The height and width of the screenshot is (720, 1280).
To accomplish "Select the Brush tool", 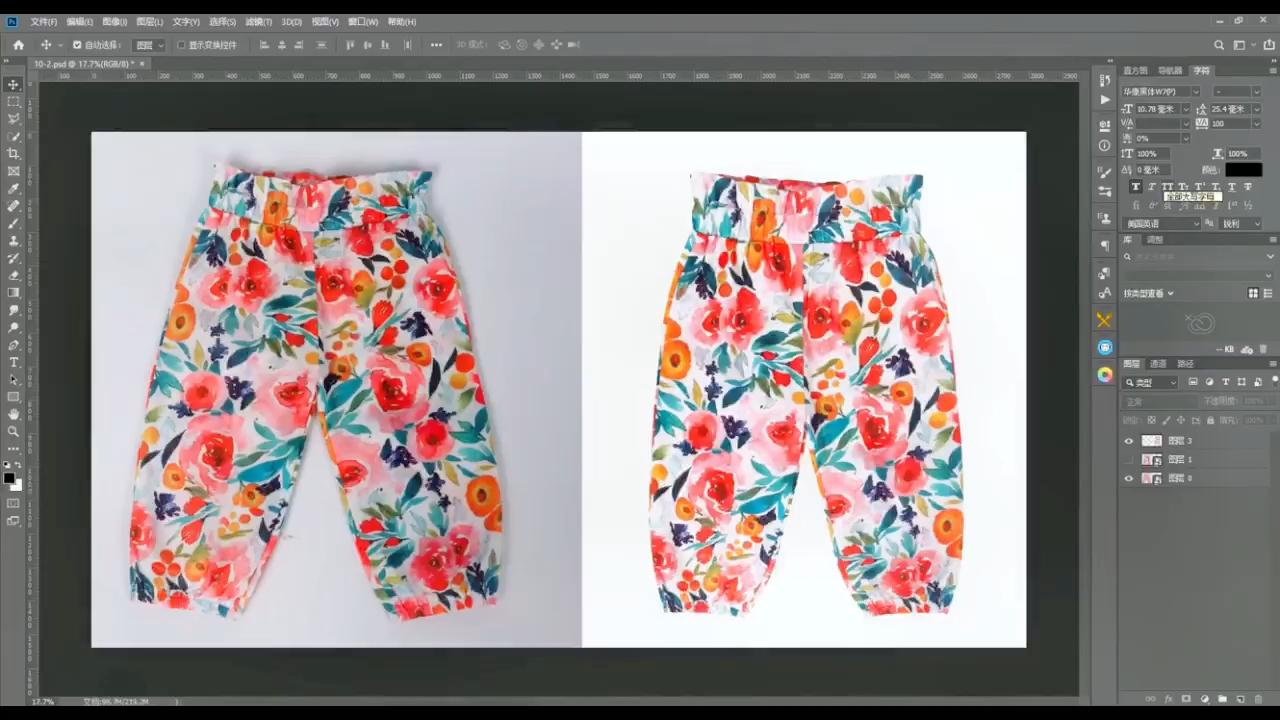I will click(x=13, y=223).
